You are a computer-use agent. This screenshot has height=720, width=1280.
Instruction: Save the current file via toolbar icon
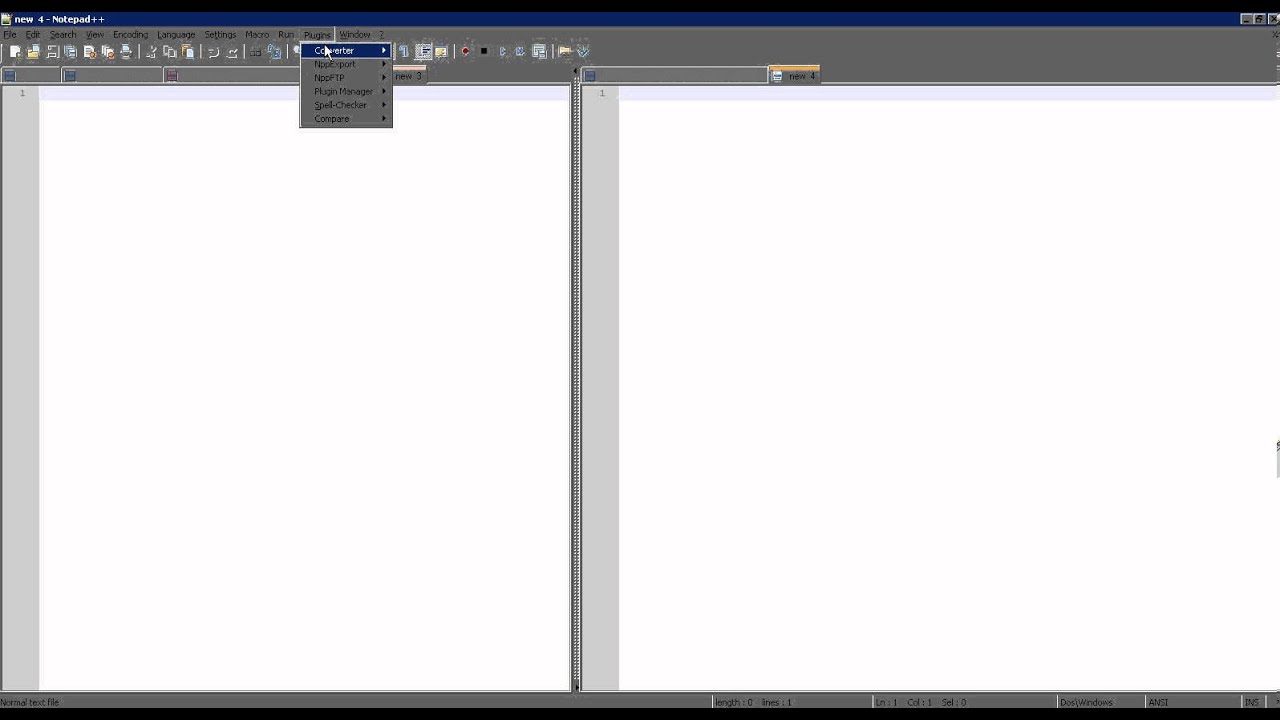52,51
